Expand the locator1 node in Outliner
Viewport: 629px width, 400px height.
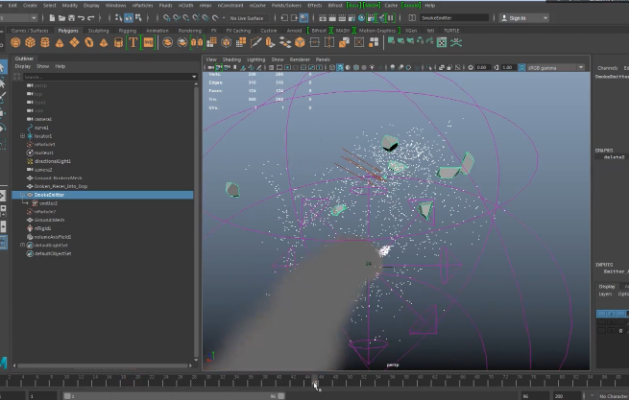coord(22,136)
